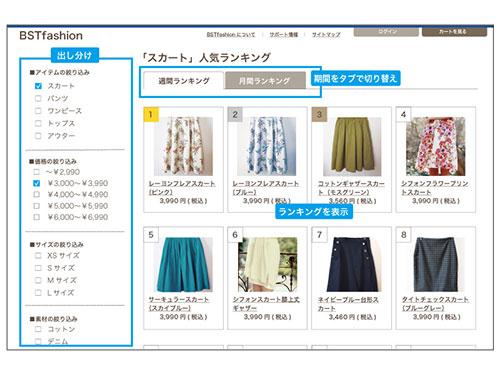Check the パンツ item filter
Viewport: 500px width, 375px height.
(38, 98)
